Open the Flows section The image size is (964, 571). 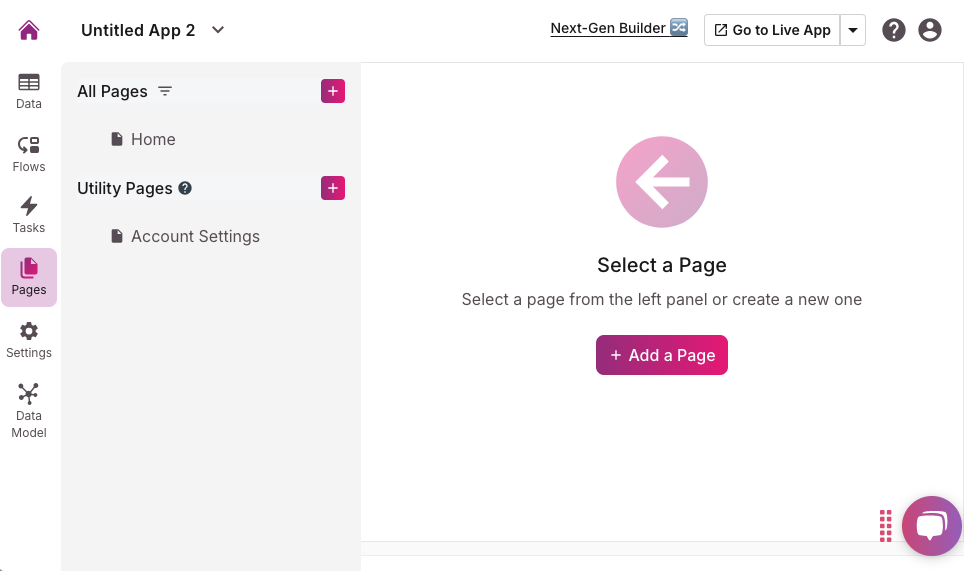[29, 154]
